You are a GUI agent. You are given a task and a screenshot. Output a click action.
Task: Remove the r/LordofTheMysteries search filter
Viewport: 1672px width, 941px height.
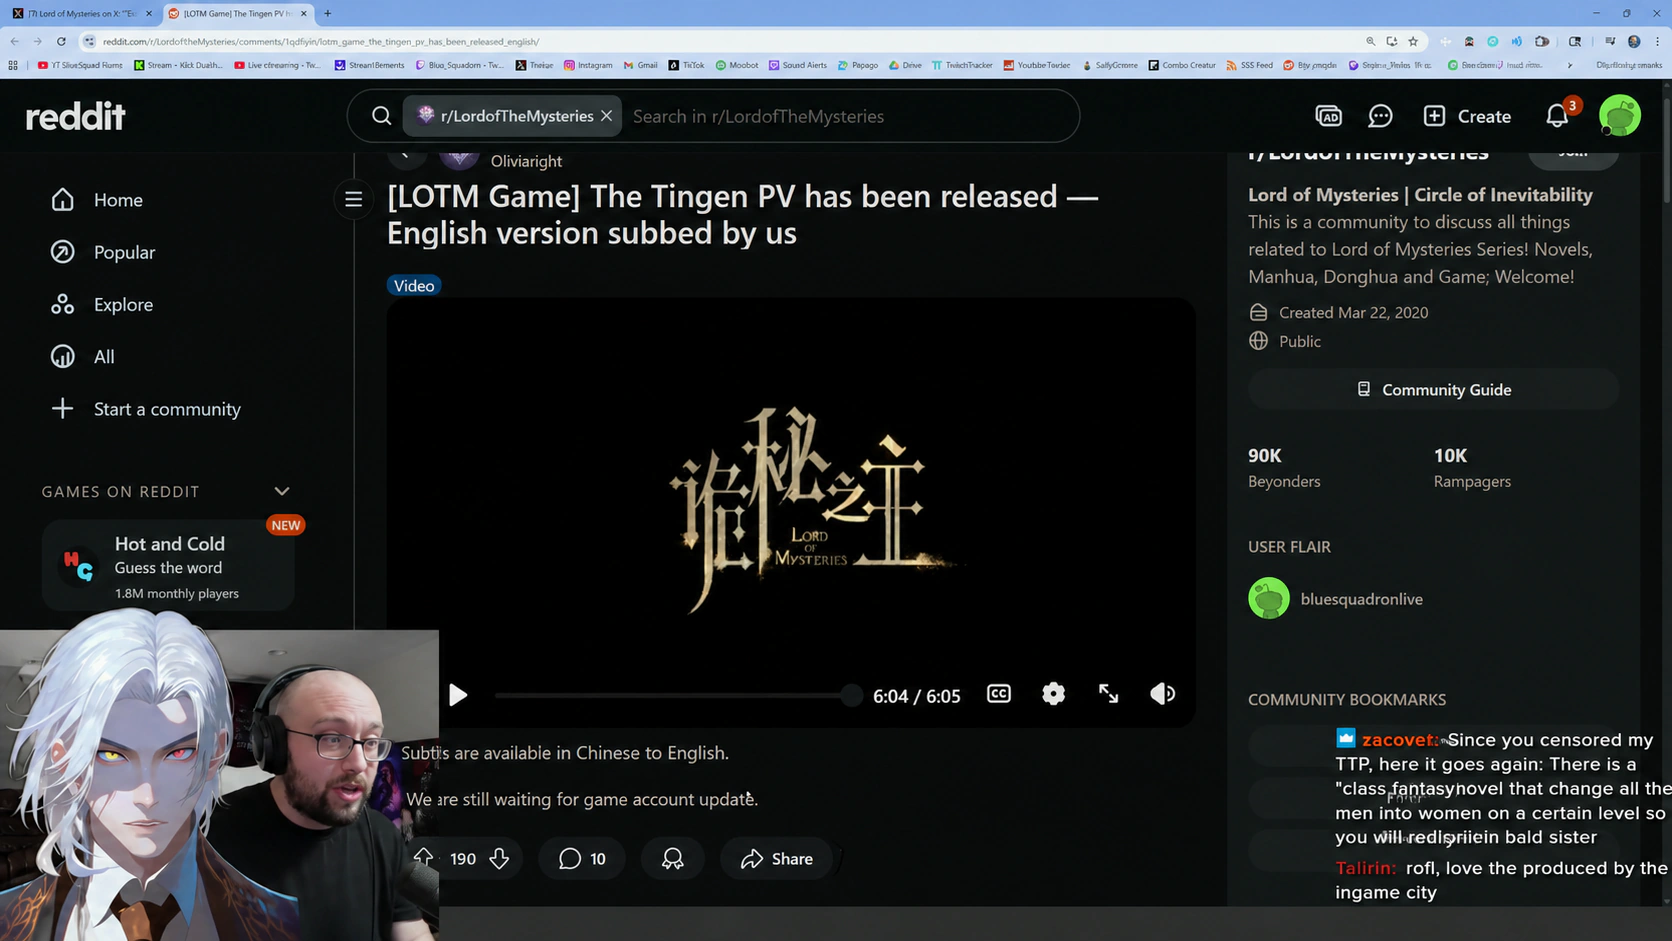coord(606,116)
